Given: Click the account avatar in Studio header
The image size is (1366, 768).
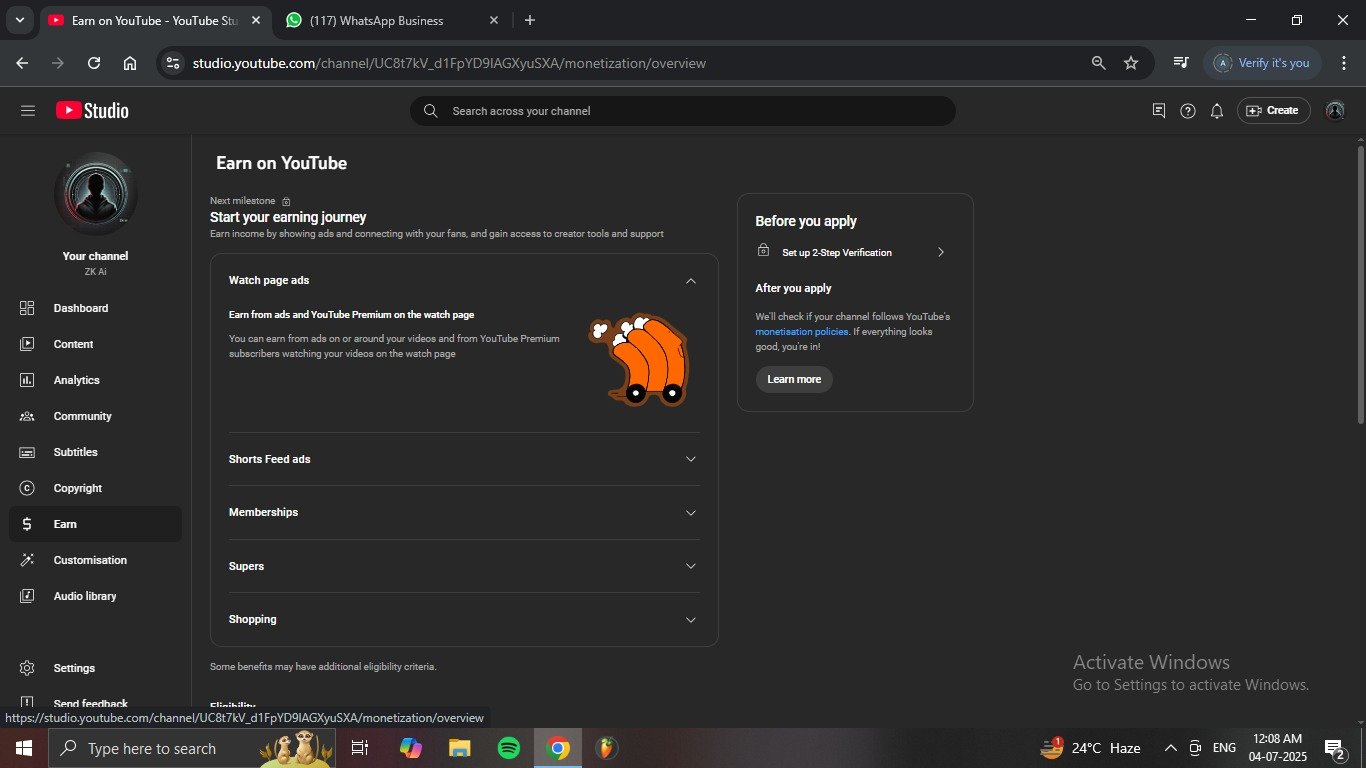Looking at the screenshot, I should [1335, 111].
